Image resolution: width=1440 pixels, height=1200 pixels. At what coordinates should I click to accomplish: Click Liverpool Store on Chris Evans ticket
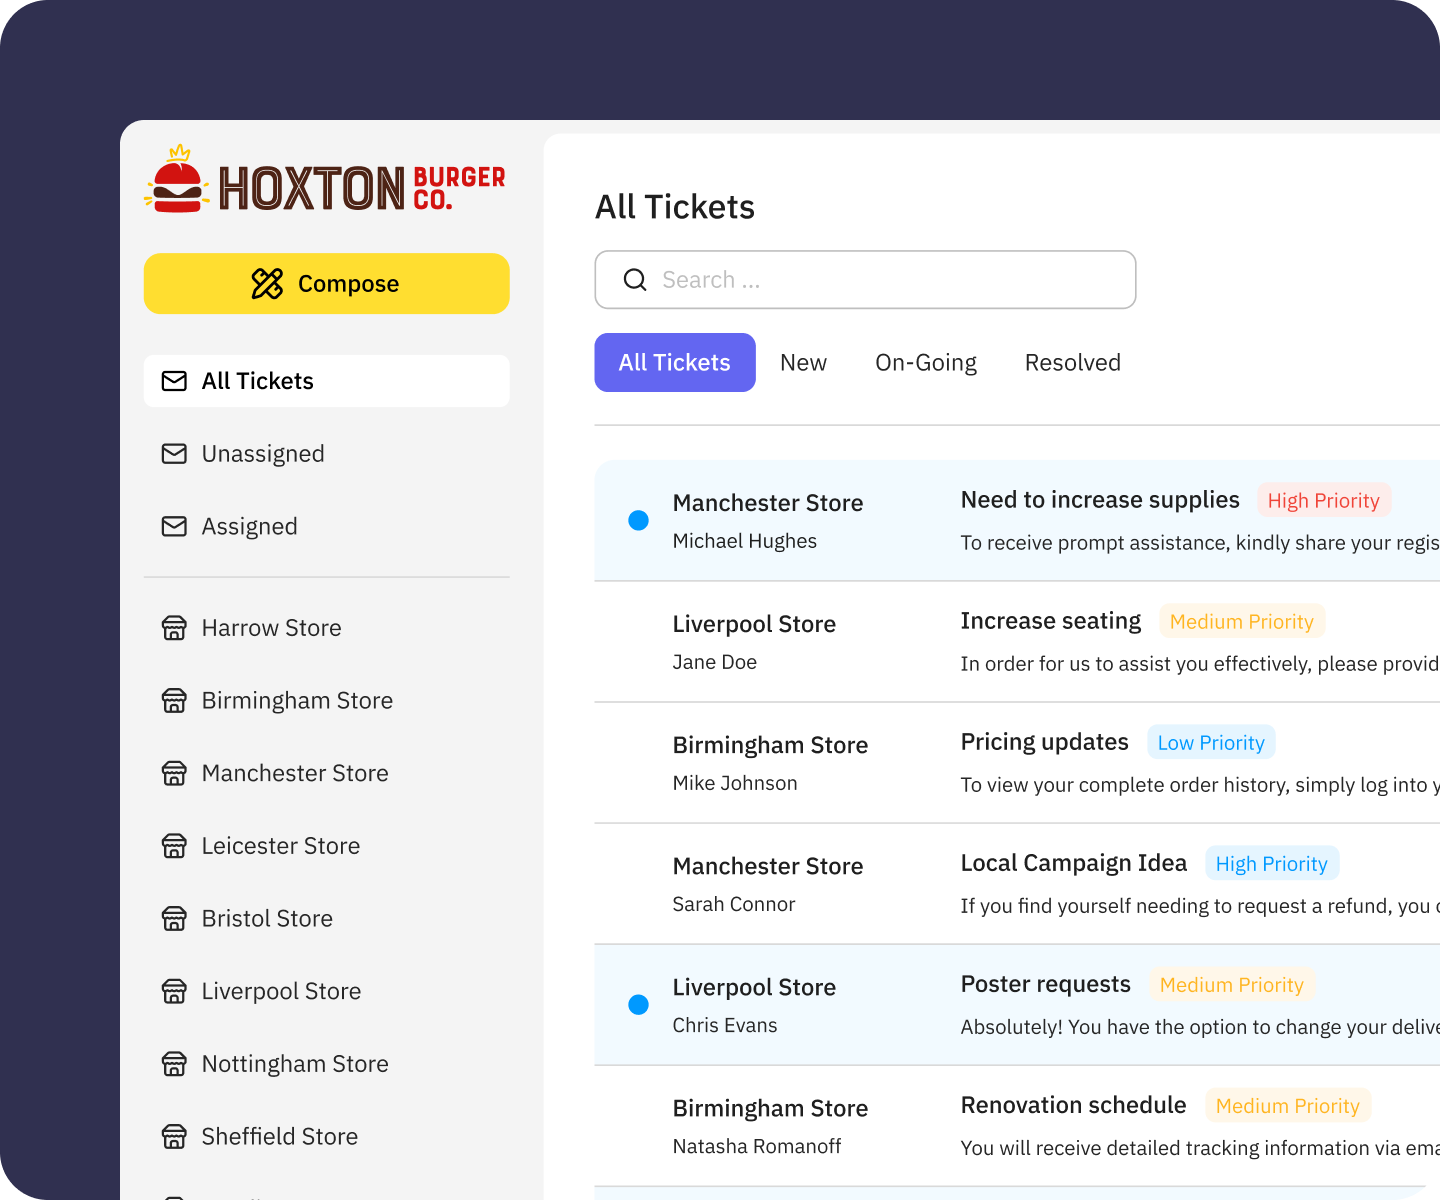[754, 987]
